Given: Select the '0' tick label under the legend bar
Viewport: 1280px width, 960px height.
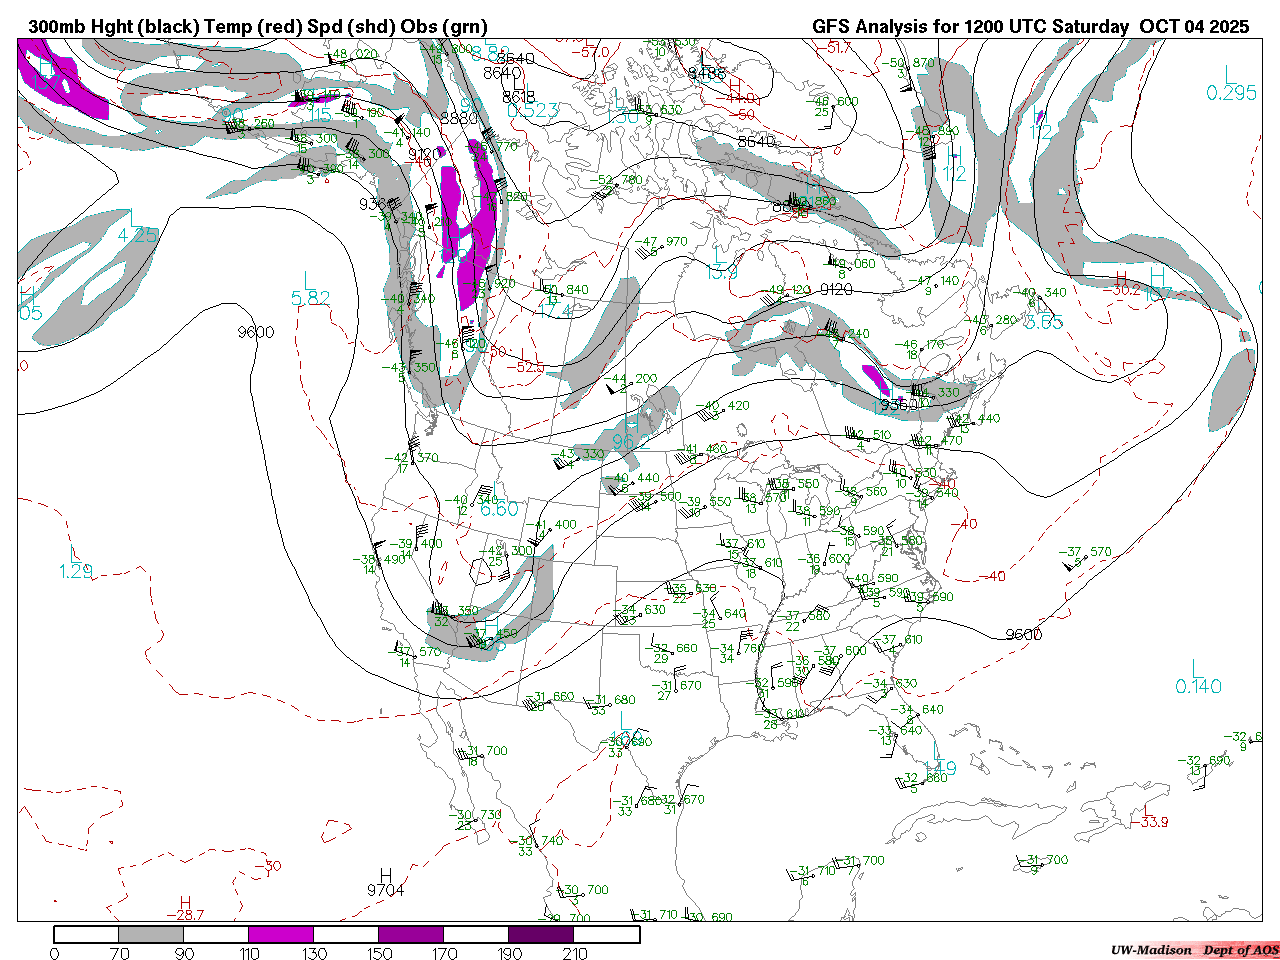Looking at the screenshot, I should [x=54, y=953].
